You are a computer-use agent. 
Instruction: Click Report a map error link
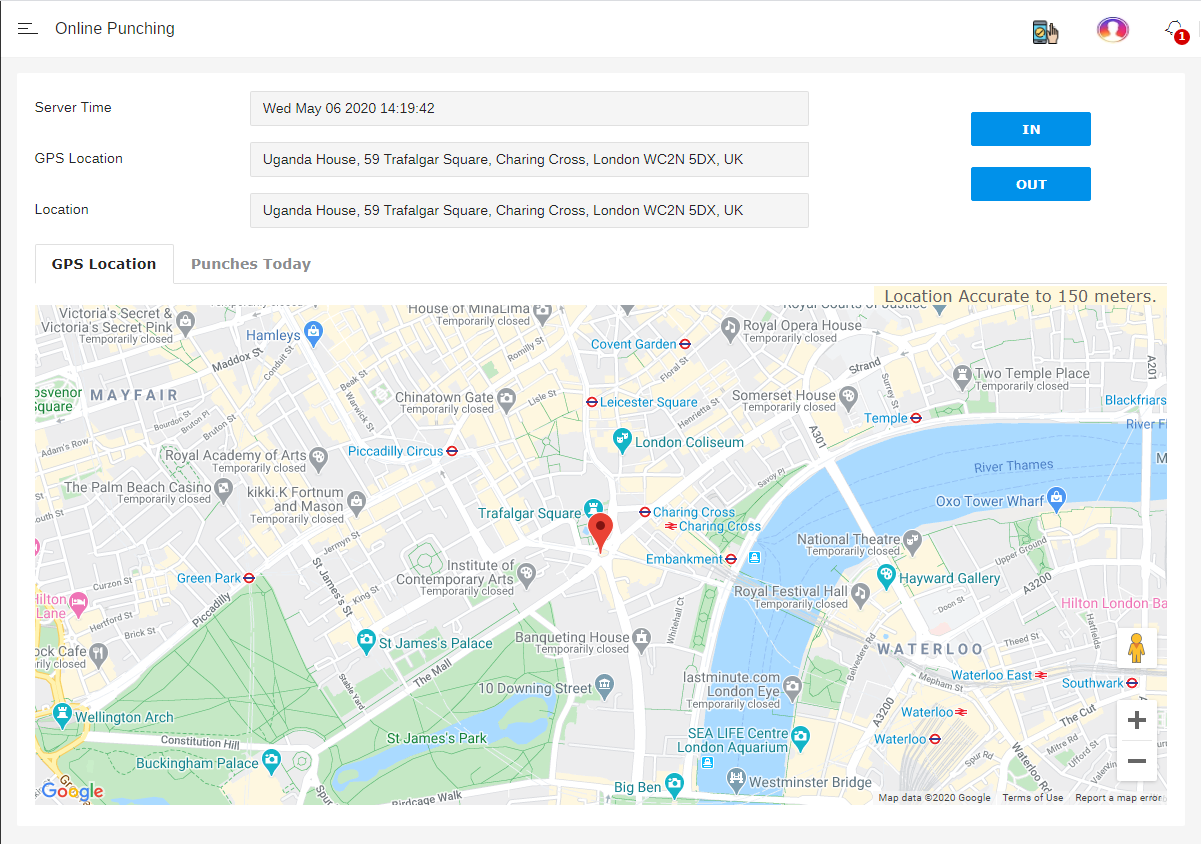click(x=1118, y=798)
